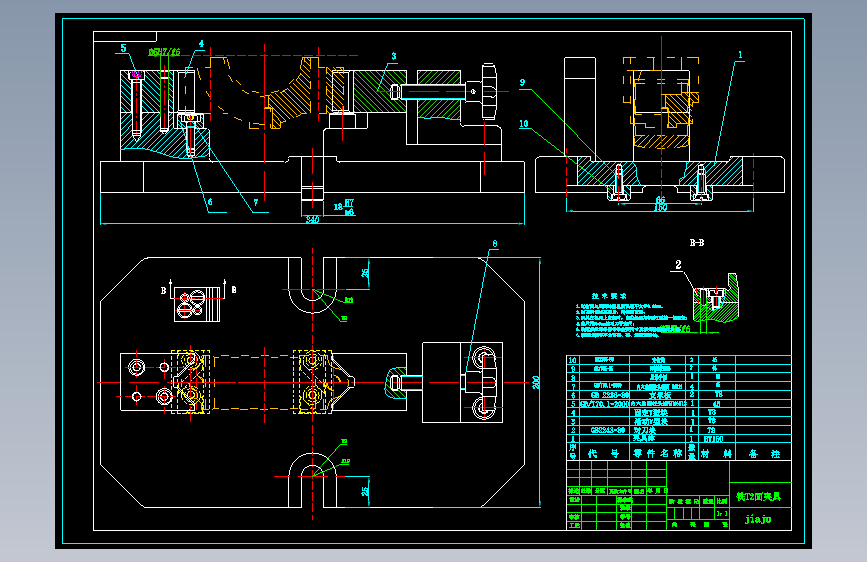This screenshot has height=562, width=867.
Task: Select the 160 width dimension on the side view
Action: tap(660, 208)
